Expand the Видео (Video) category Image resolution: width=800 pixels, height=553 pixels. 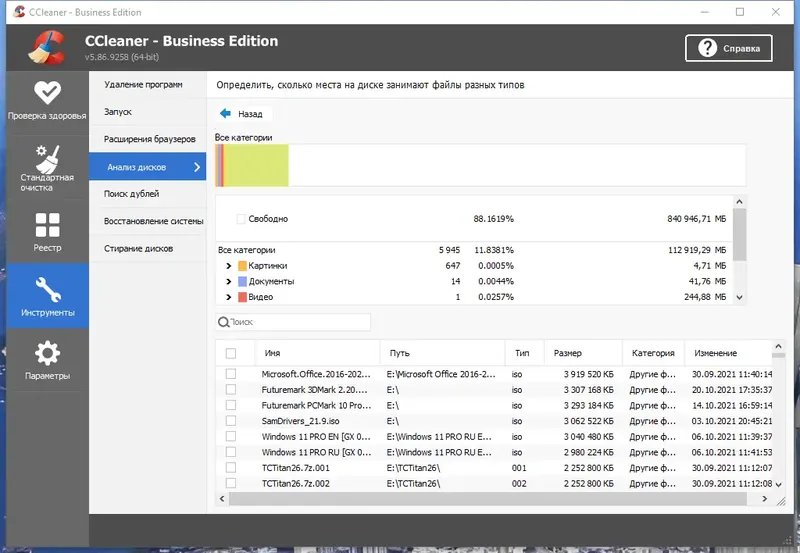229,297
